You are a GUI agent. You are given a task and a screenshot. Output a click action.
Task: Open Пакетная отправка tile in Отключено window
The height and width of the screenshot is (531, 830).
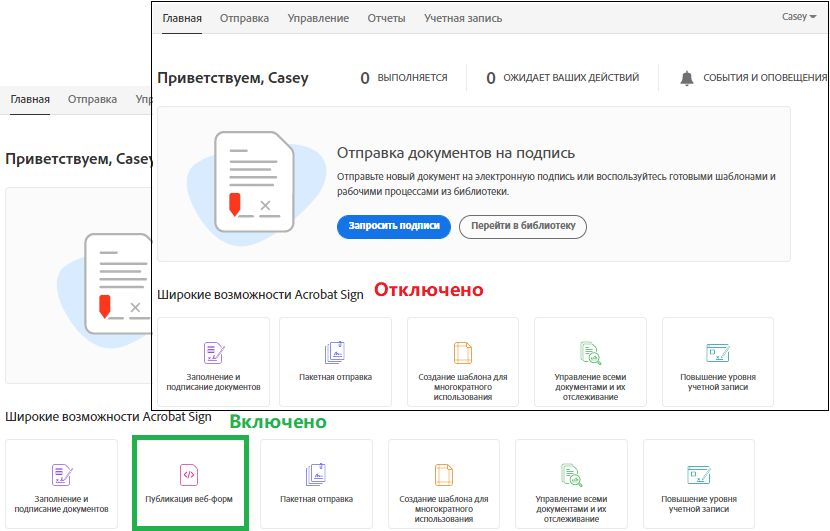(x=336, y=362)
